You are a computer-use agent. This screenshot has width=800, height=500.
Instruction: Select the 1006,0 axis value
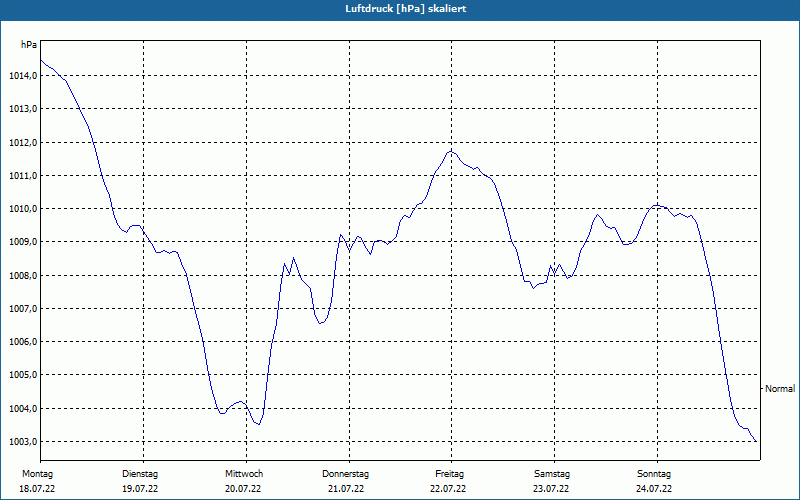pyautogui.click(x=23, y=342)
